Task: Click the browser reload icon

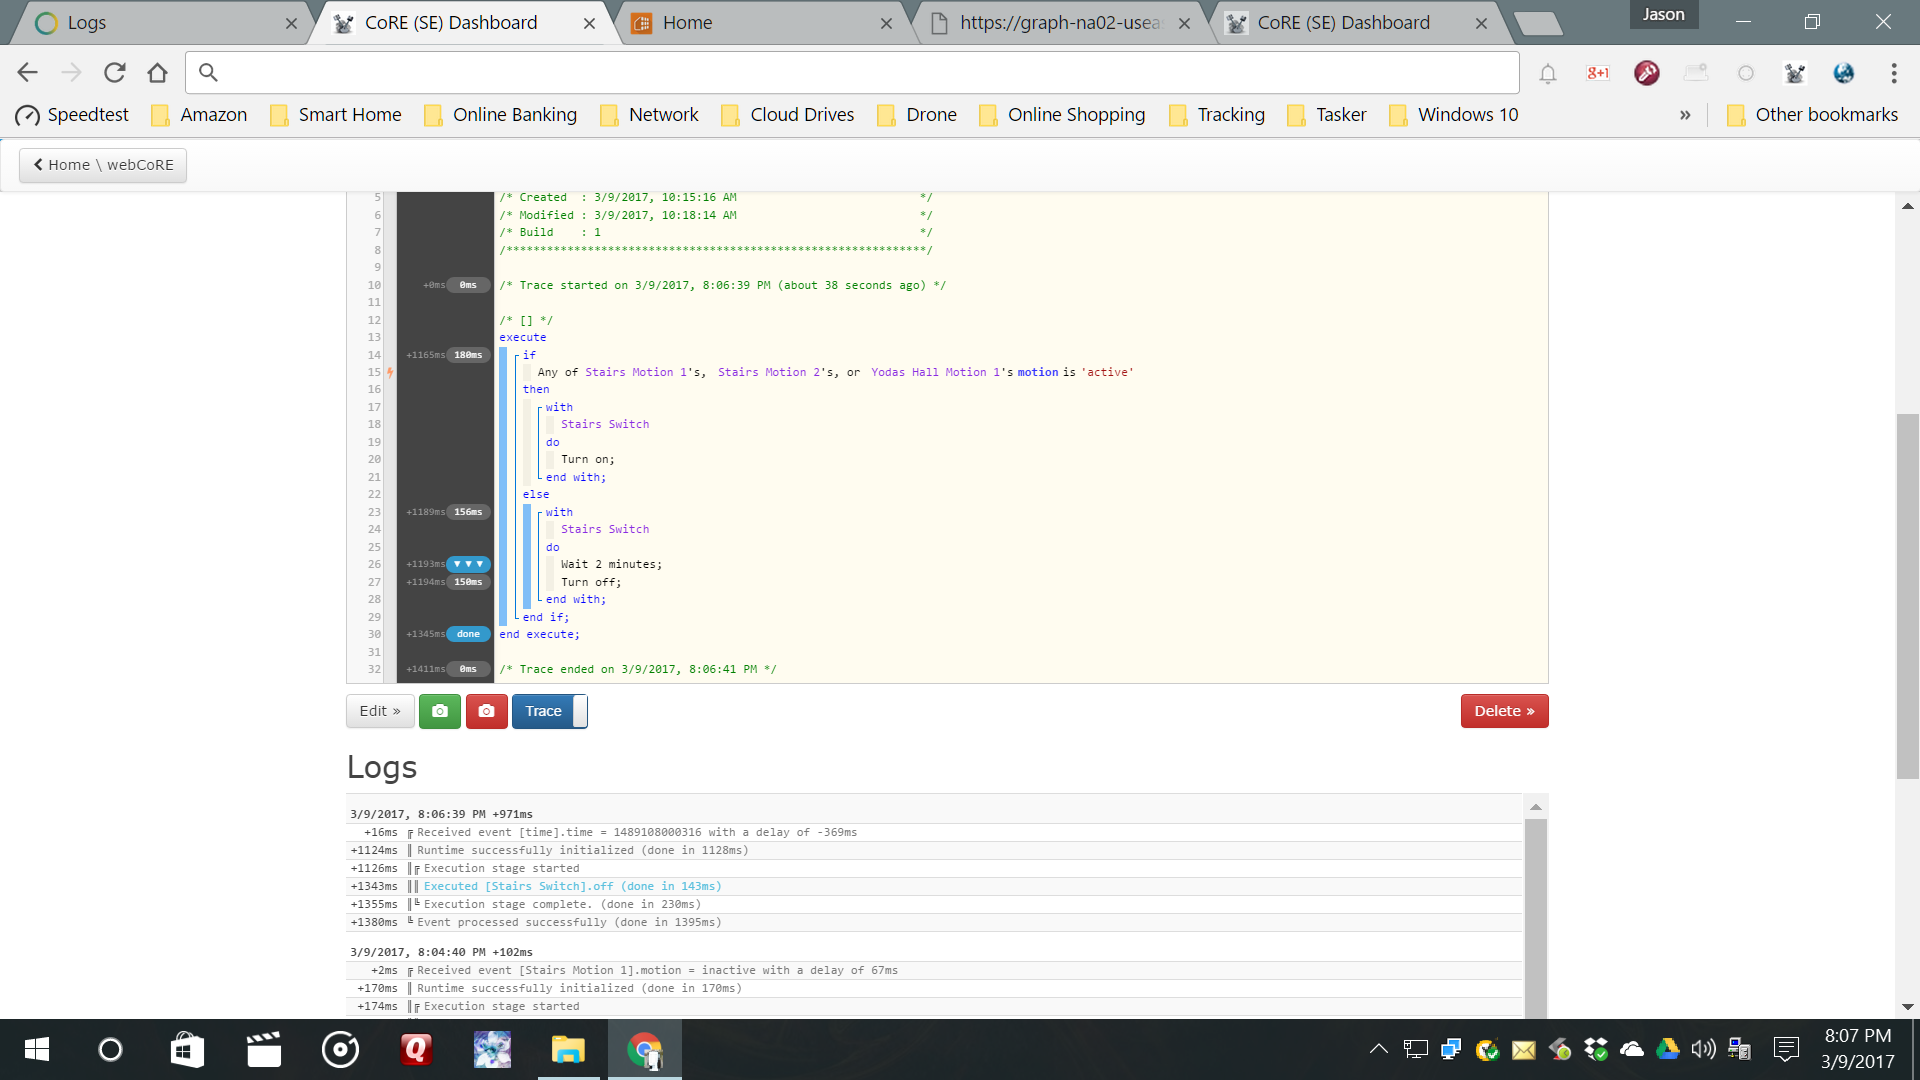Action: tap(114, 72)
